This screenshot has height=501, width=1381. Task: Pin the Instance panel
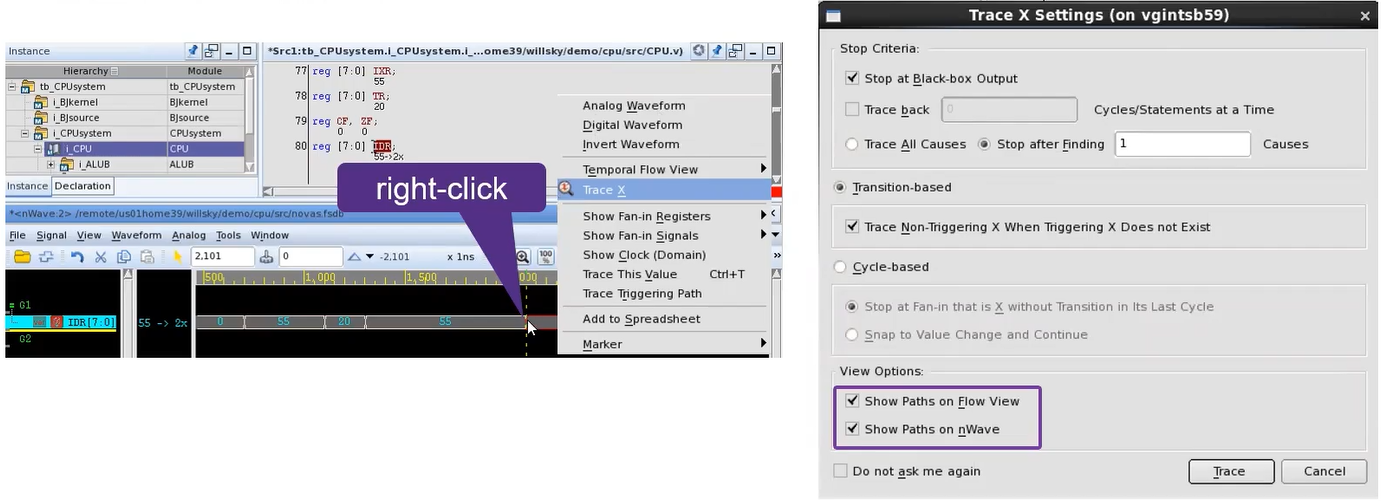click(x=194, y=51)
